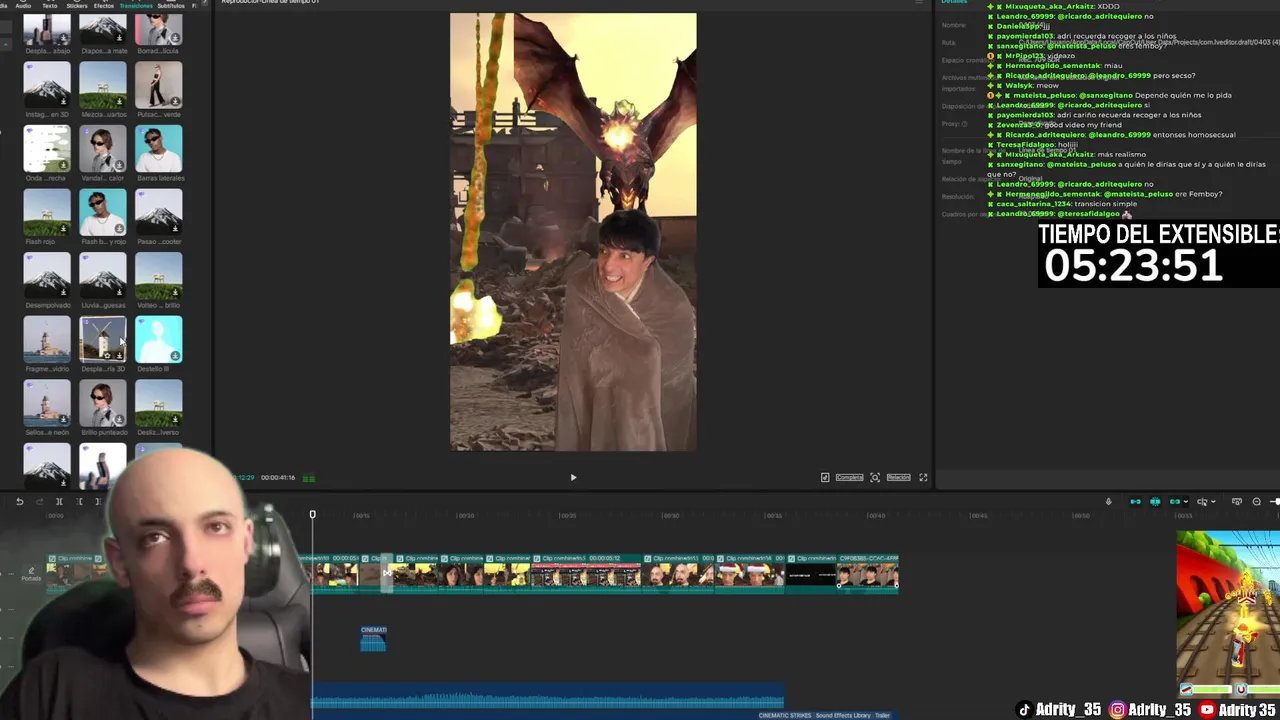Select the Destello III transition
Screen dimensions: 1280x720
coord(159,339)
